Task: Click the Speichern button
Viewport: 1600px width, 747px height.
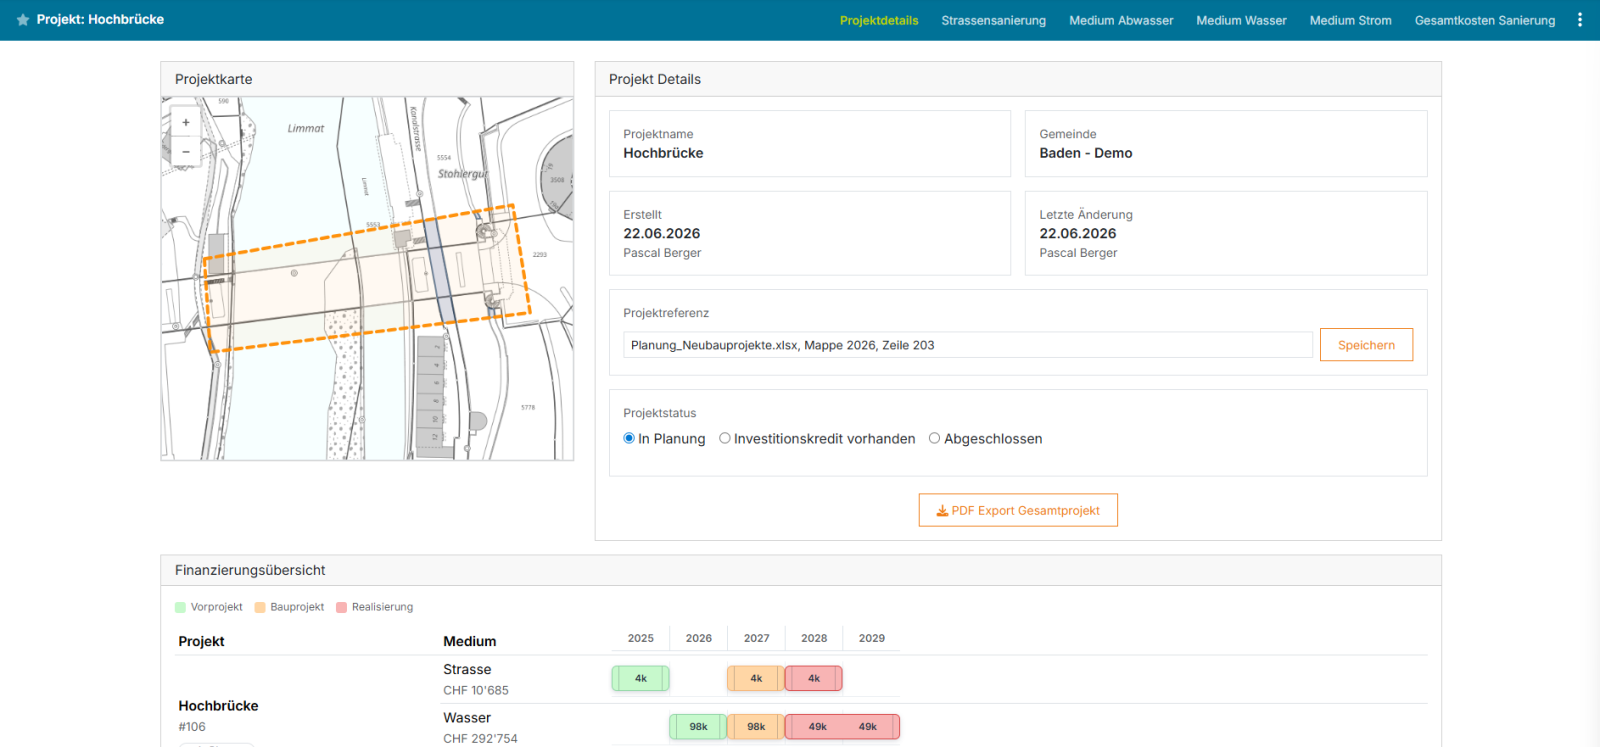Action: click(x=1366, y=345)
